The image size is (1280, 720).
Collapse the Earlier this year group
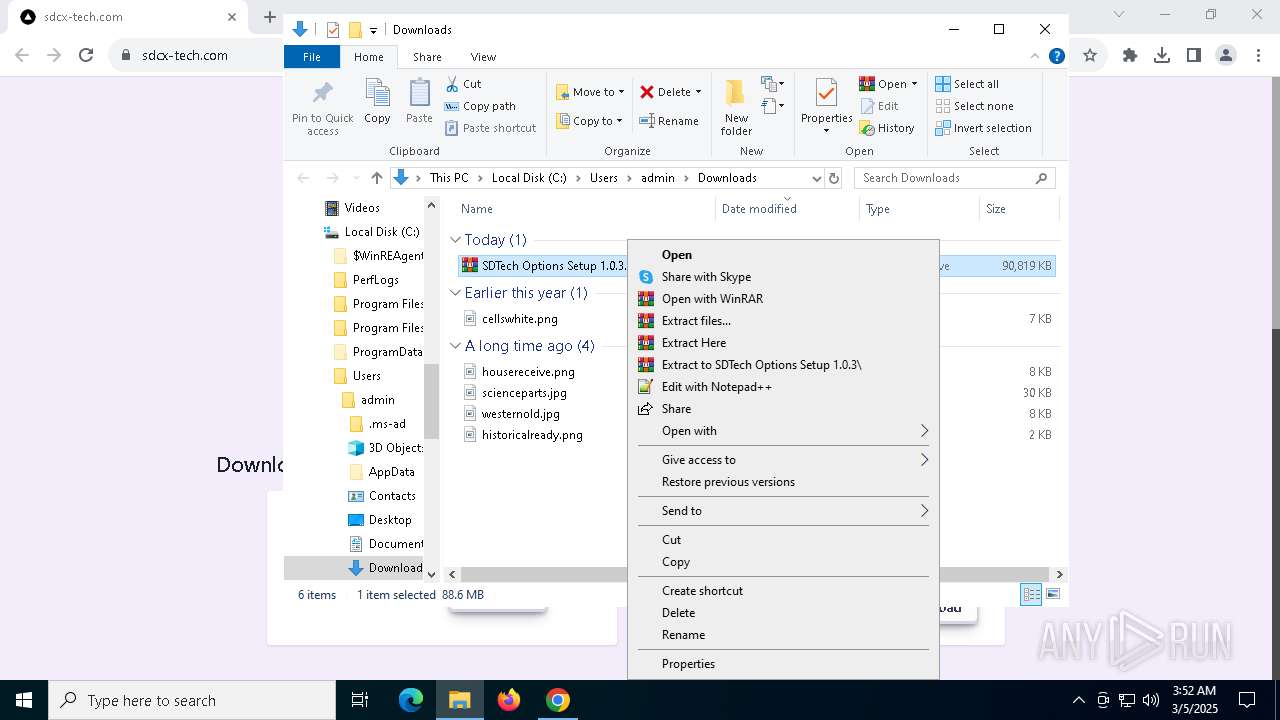tap(455, 293)
